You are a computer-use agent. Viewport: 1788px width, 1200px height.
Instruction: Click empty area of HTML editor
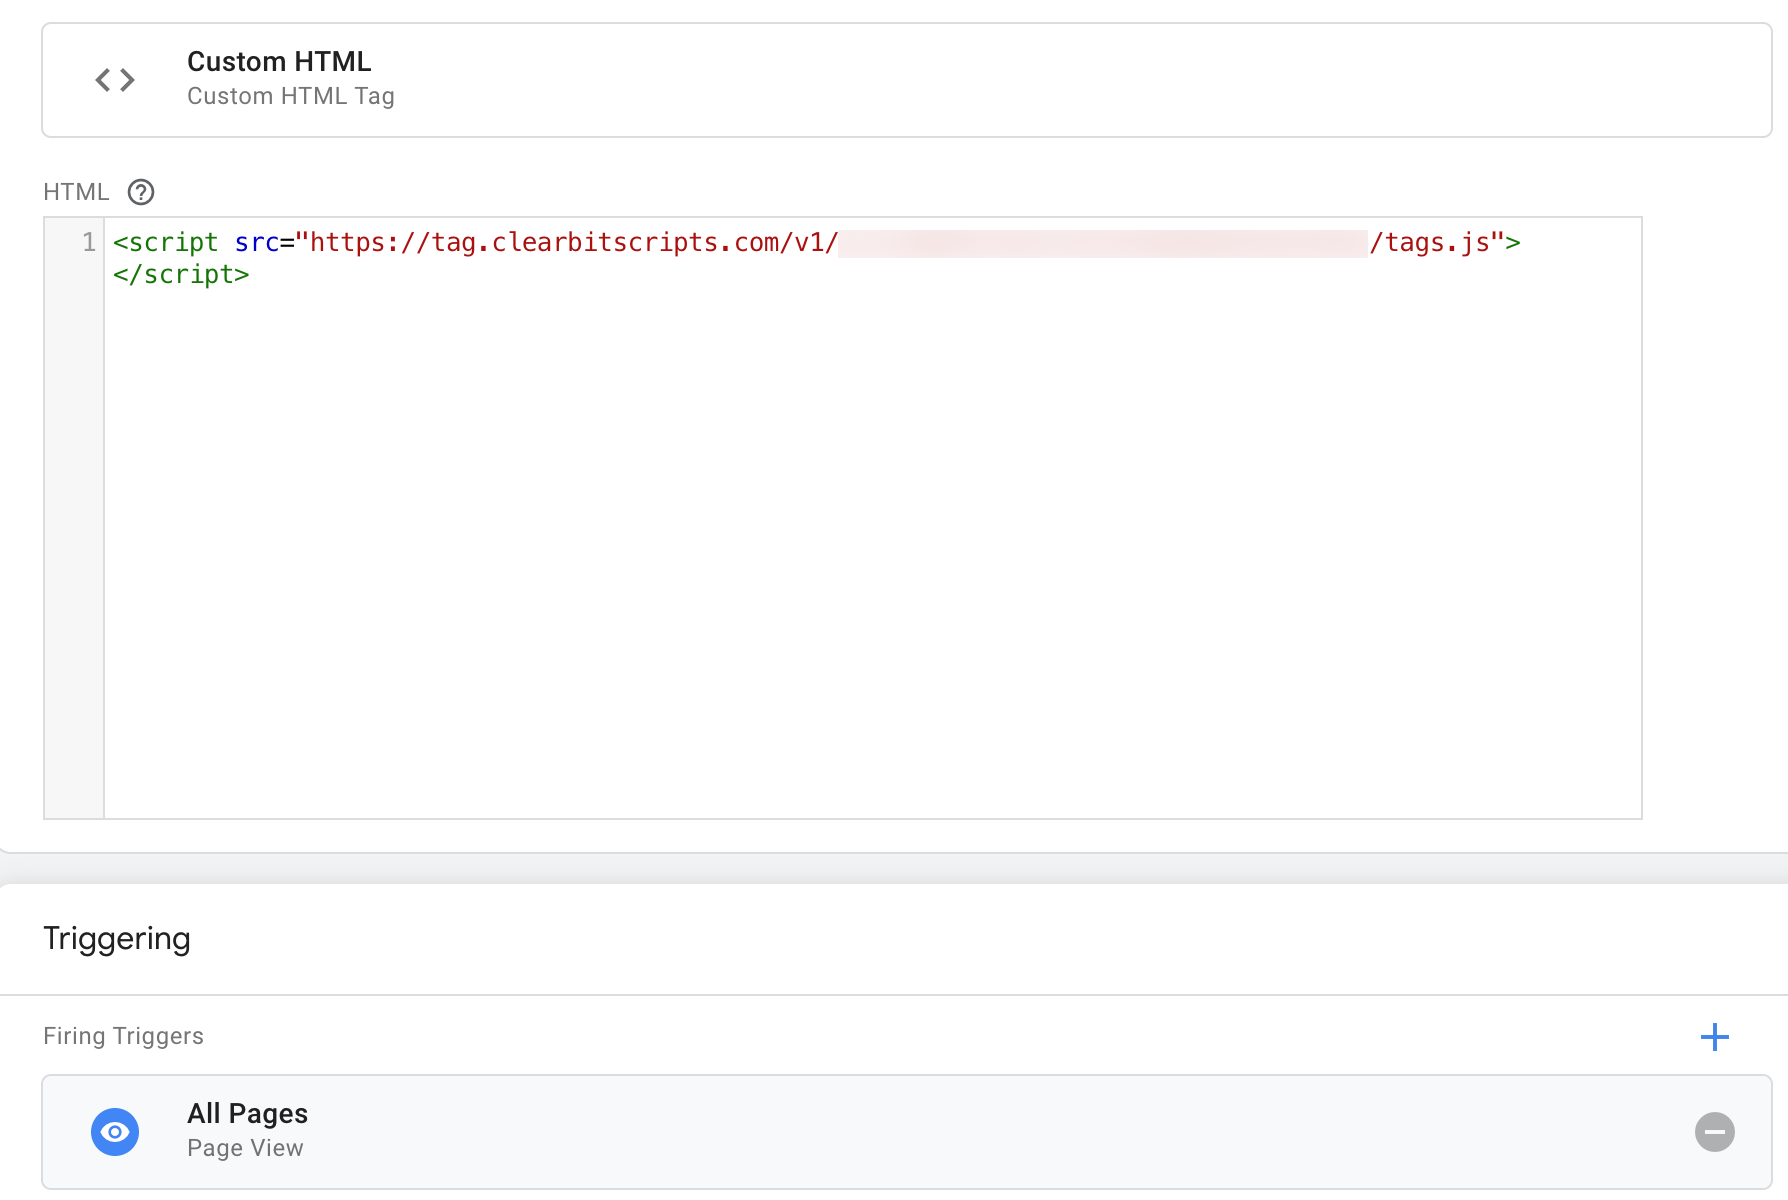pos(872,550)
